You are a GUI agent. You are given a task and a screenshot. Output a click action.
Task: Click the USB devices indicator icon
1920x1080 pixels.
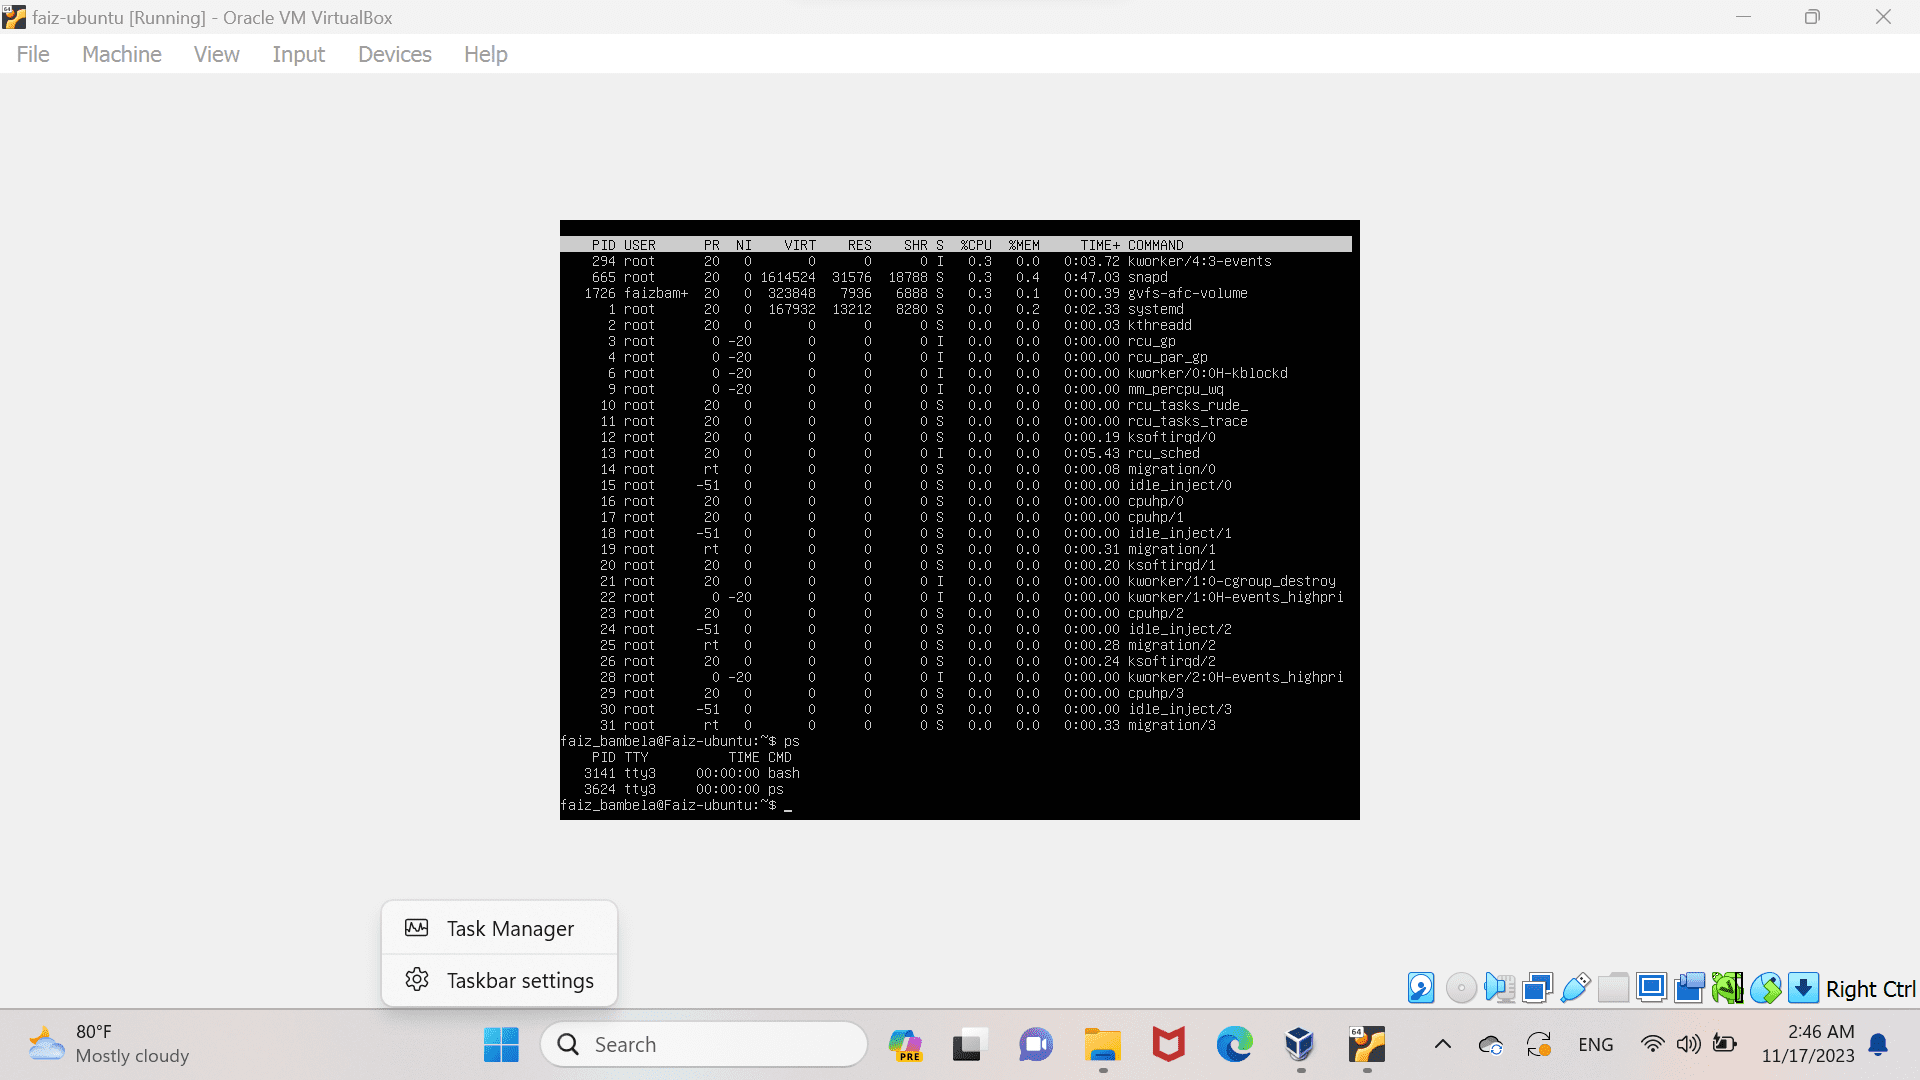(x=1575, y=988)
